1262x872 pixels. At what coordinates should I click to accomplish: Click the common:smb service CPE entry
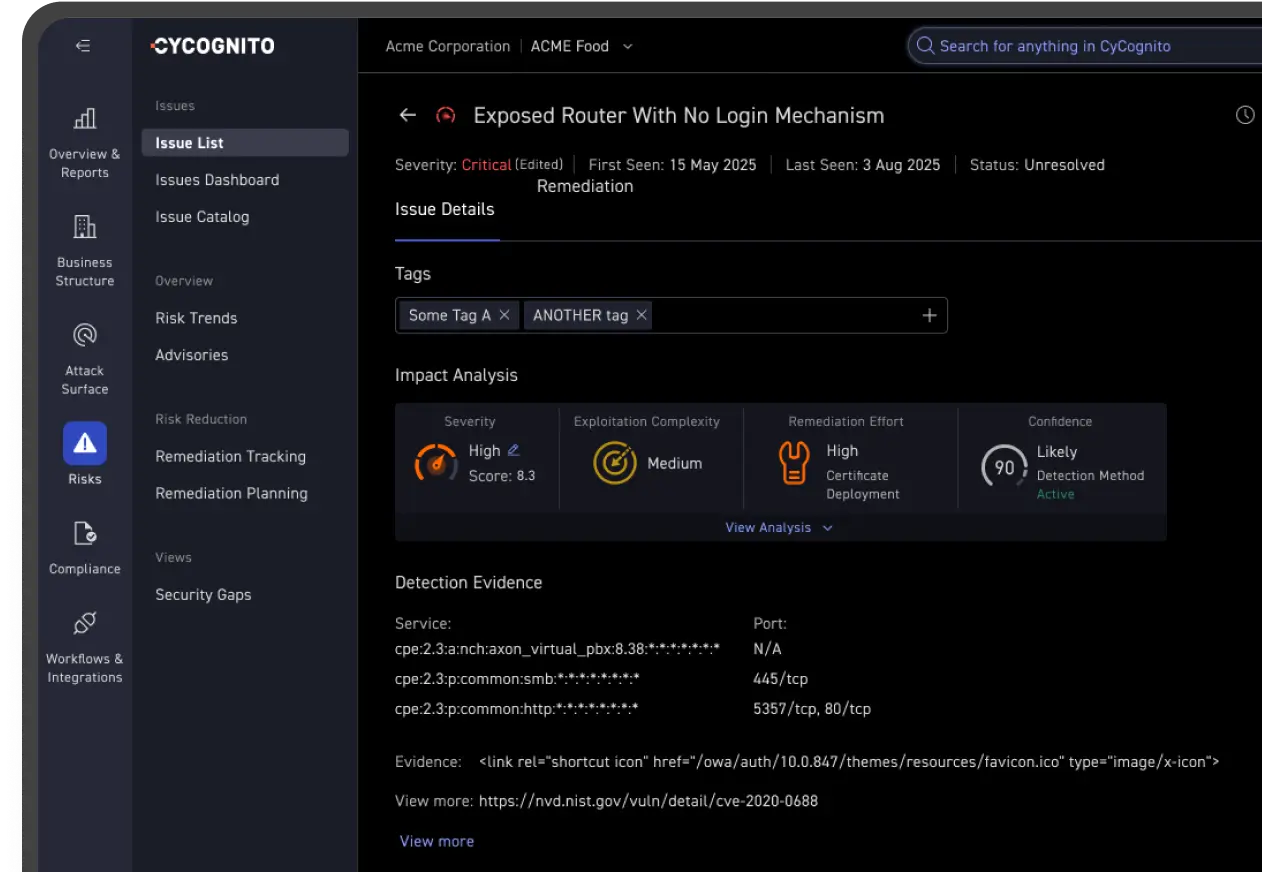(x=517, y=679)
